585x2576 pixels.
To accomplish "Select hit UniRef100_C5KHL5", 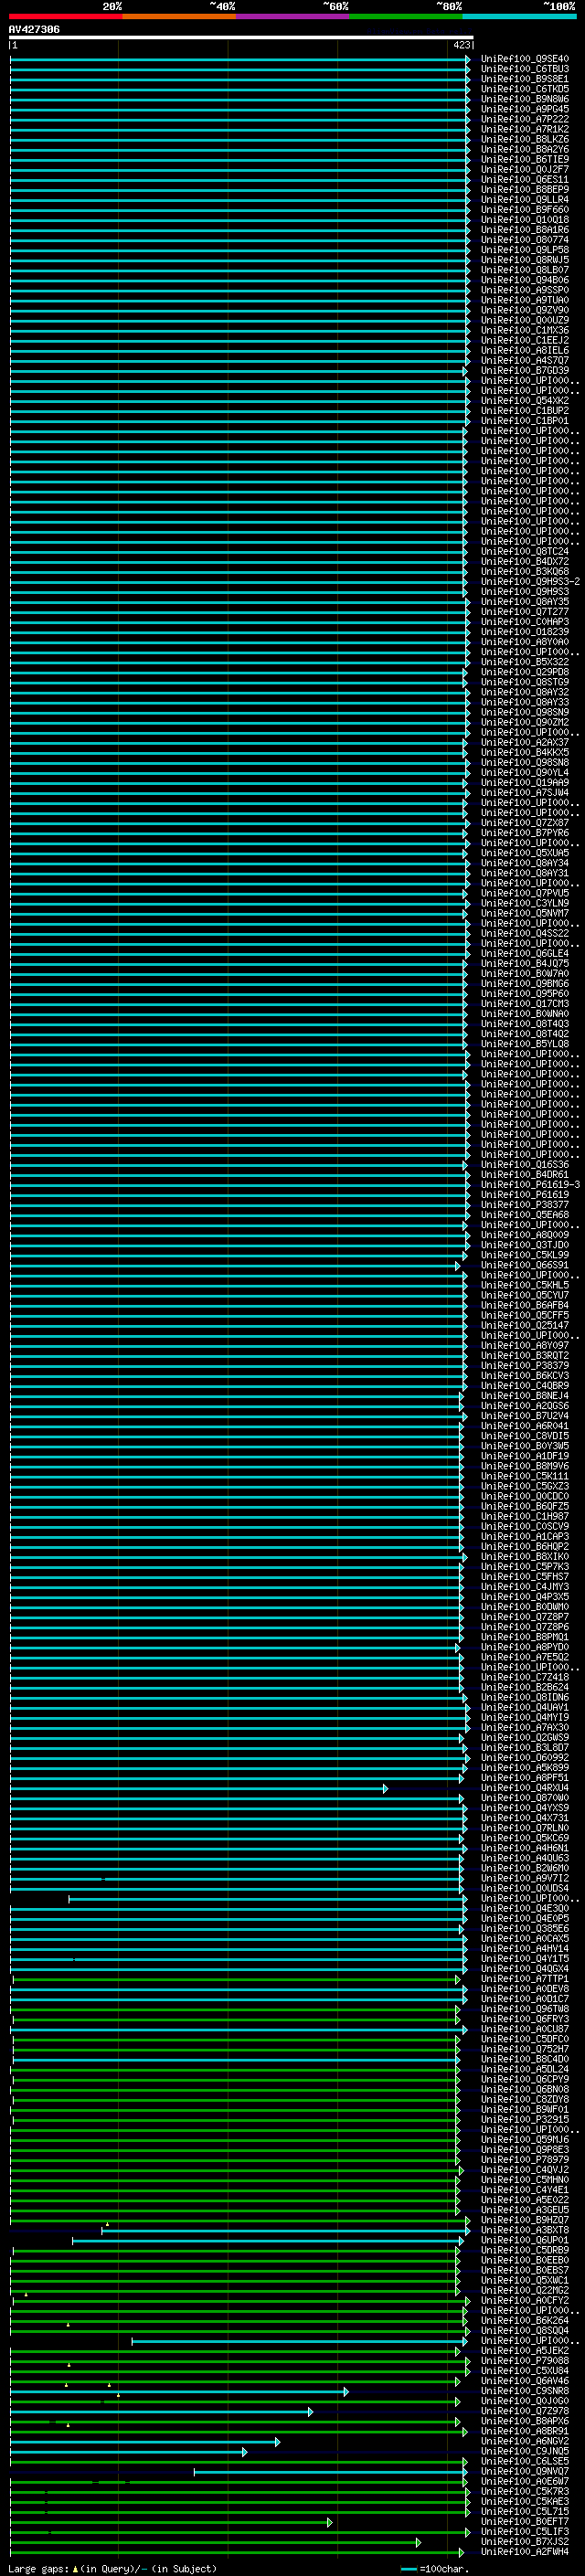I will (x=525, y=1285).
